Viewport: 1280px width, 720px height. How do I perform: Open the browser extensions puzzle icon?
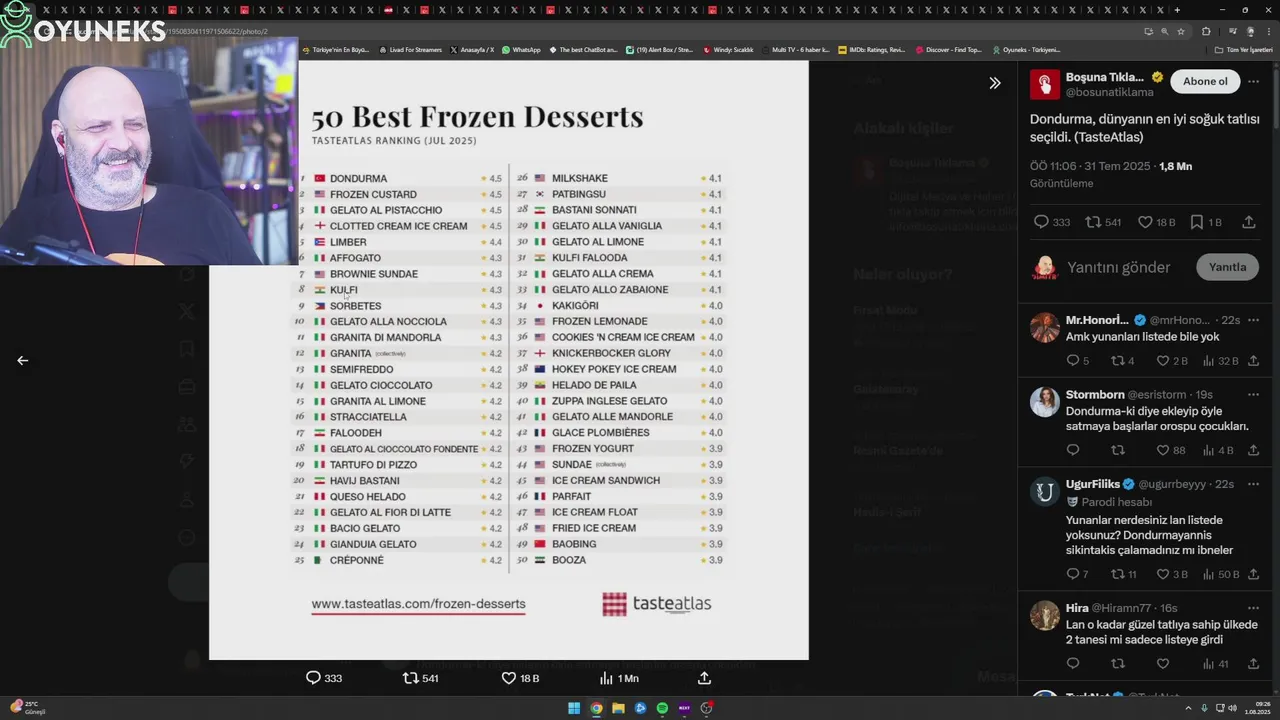click(1206, 31)
